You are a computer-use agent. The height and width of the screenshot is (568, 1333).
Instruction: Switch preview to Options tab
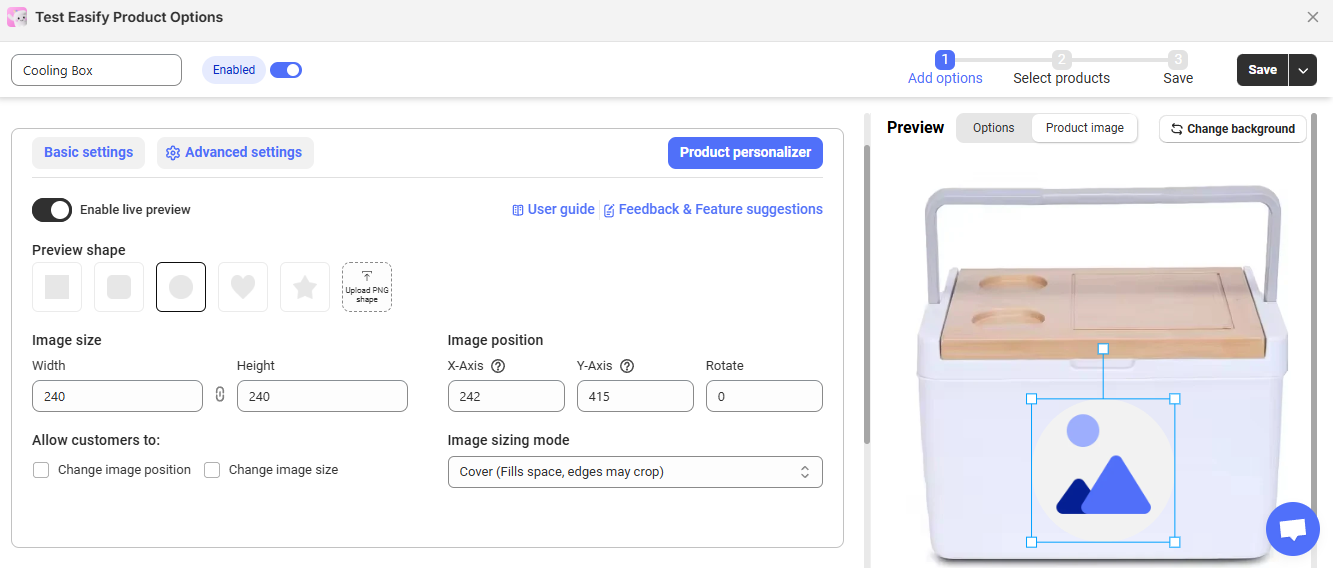coord(994,128)
